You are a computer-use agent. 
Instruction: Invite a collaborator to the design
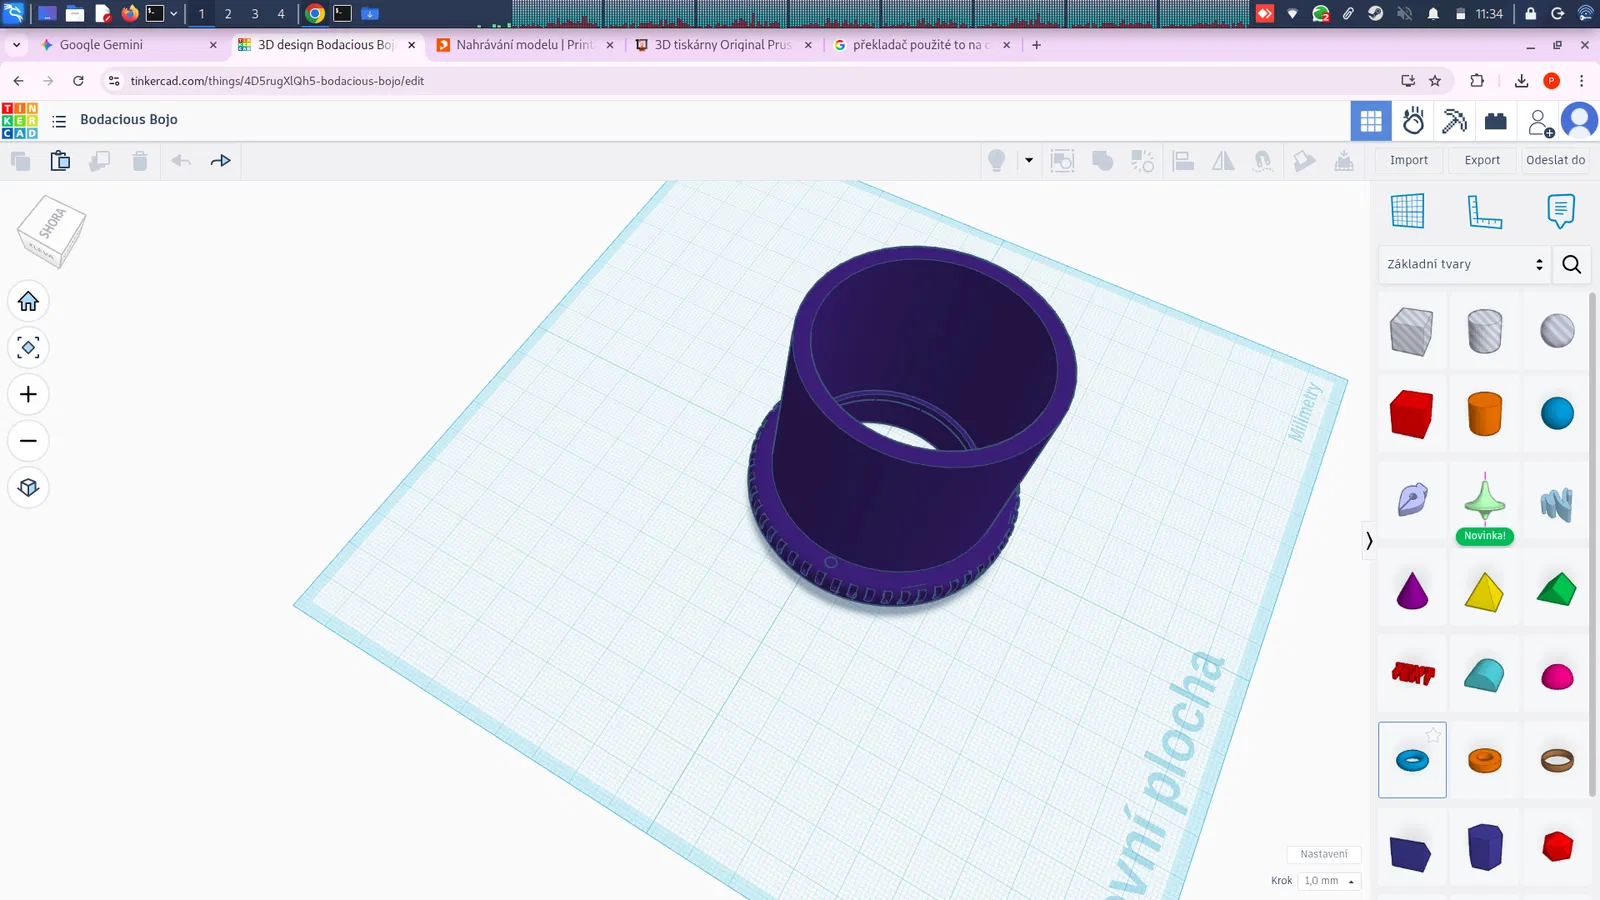click(x=1541, y=122)
